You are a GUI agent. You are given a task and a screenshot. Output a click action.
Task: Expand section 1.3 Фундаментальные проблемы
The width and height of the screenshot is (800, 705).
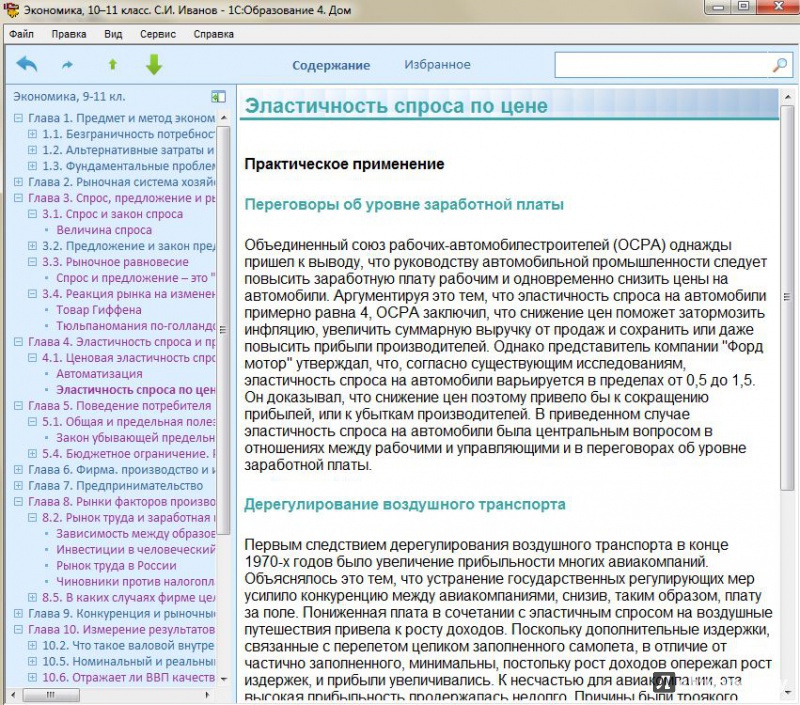click(x=32, y=166)
